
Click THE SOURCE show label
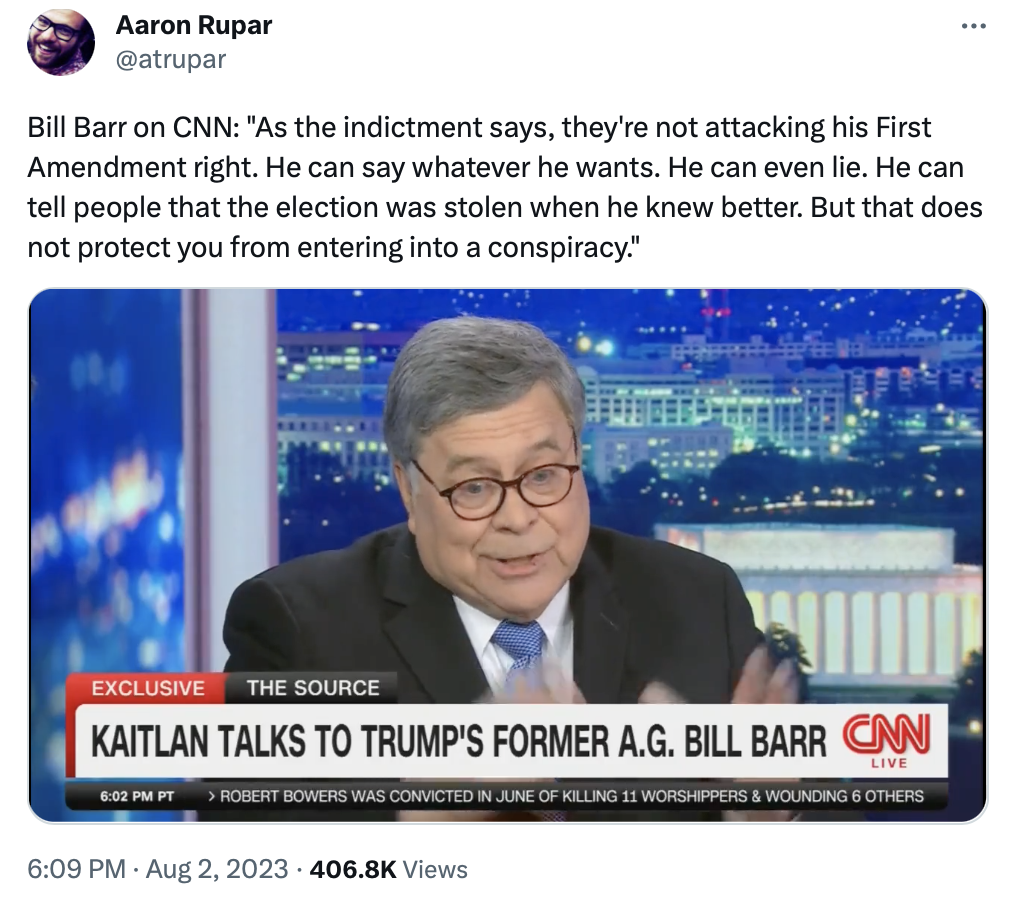coord(313,688)
